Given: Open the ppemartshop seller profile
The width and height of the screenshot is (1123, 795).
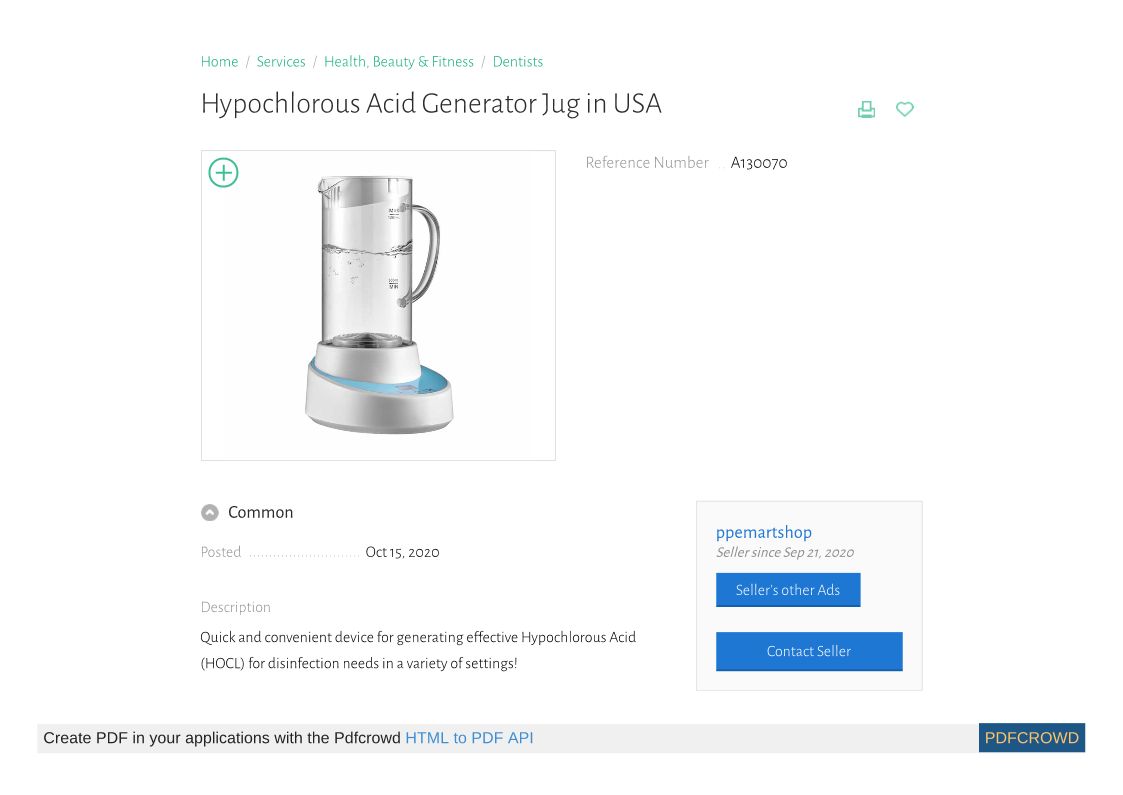Looking at the screenshot, I should coord(764,532).
